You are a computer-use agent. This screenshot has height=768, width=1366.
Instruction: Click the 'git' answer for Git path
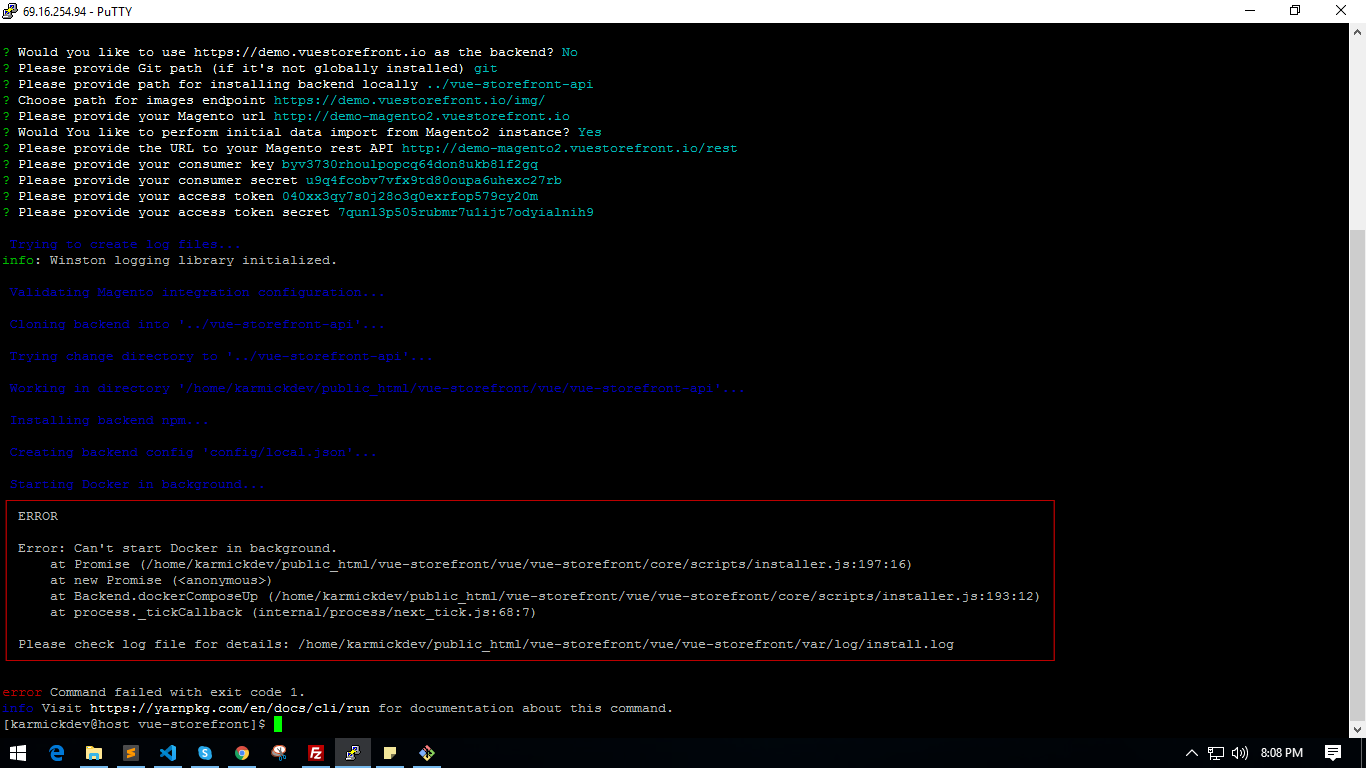tap(486, 68)
